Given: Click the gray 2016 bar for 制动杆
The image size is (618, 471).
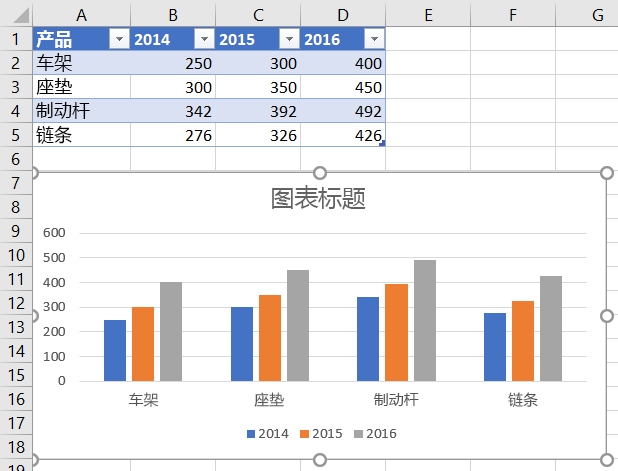Looking at the screenshot, I should 425,320.
